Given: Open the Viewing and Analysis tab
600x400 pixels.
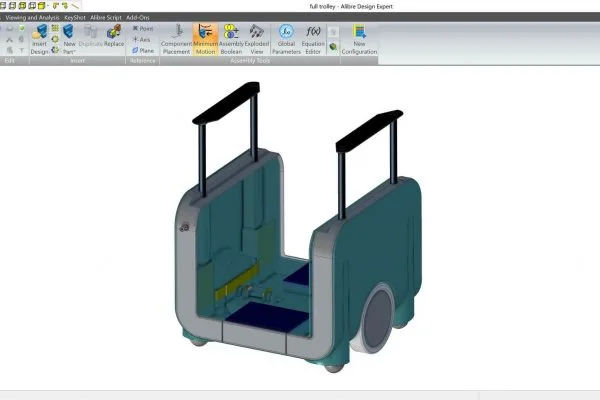Looking at the screenshot, I should coord(32,17).
